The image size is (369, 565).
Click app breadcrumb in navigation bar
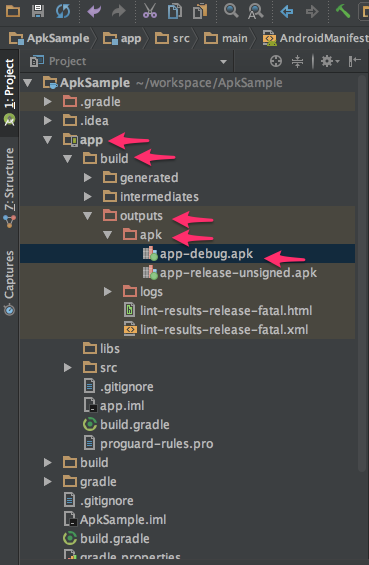point(122,38)
